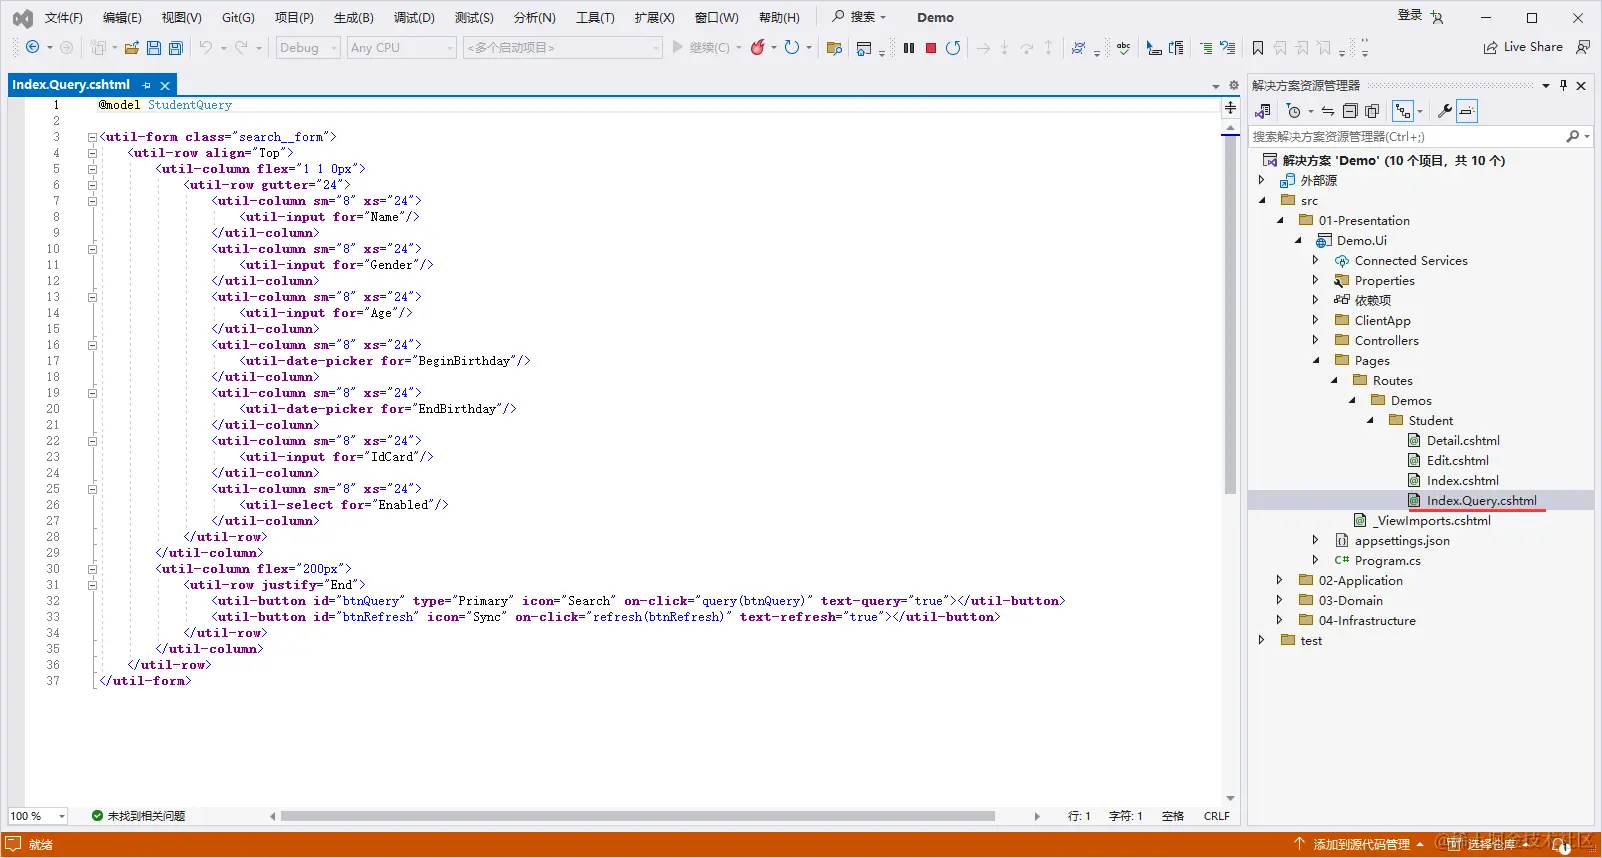Collapse the Pages folder node
1602x858 pixels.
1316,360
